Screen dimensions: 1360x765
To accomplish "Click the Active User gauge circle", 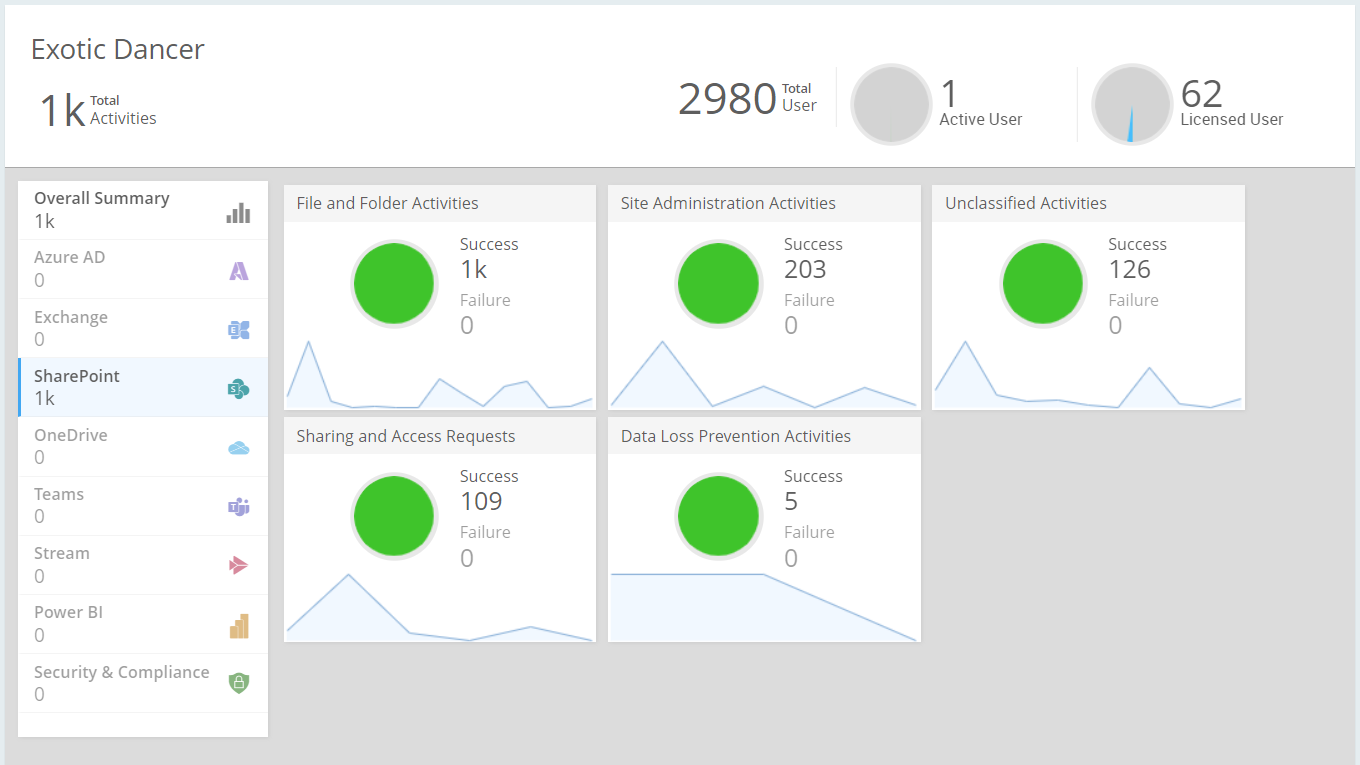I will pyautogui.click(x=890, y=105).
